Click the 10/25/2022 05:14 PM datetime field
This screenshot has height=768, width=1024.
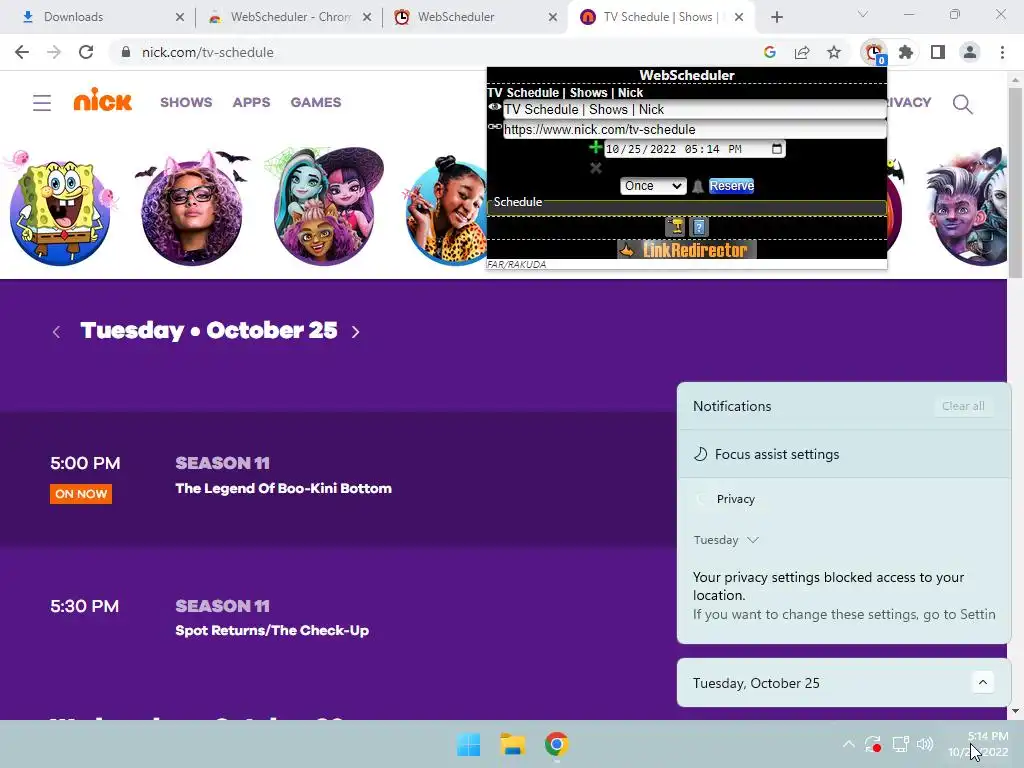[695, 149]
